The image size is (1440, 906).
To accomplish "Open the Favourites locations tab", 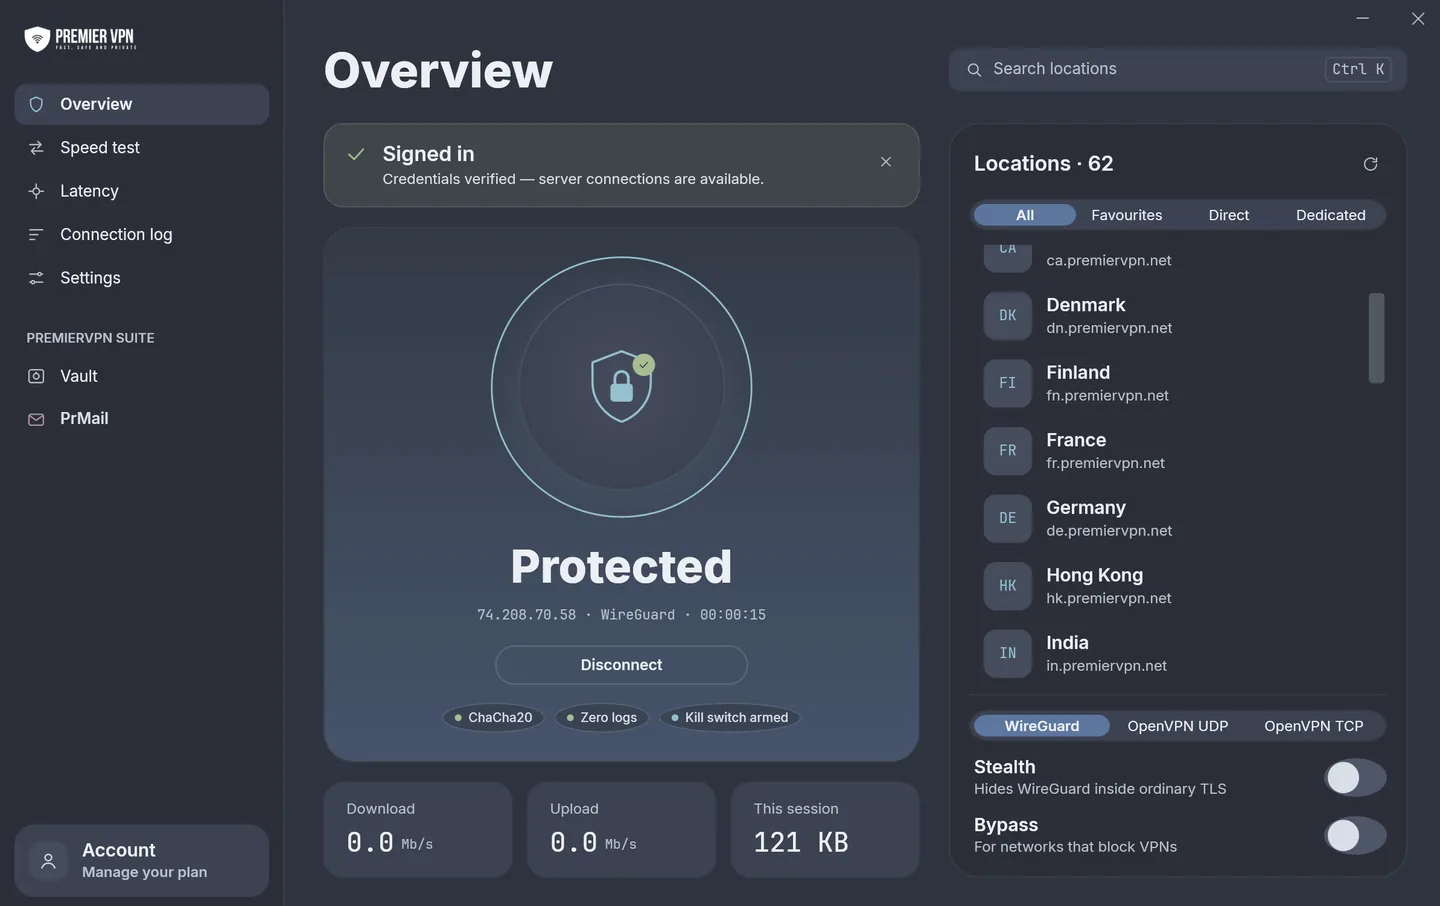I will 1127,215.
